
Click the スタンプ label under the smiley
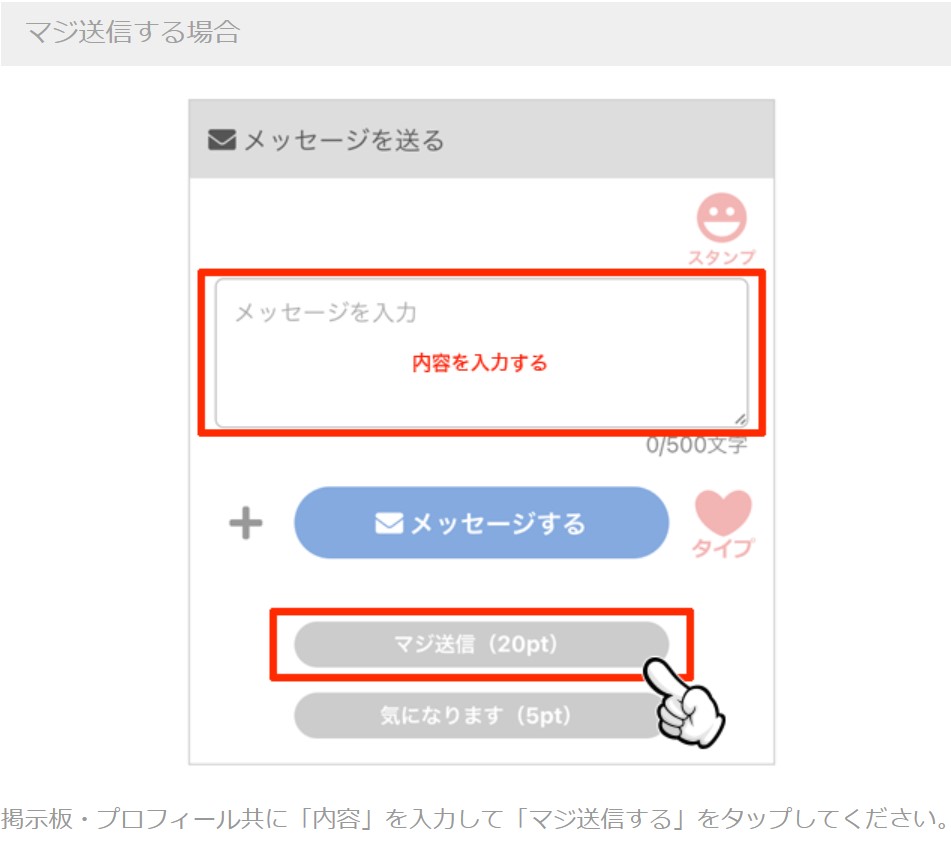coord(721,257)
